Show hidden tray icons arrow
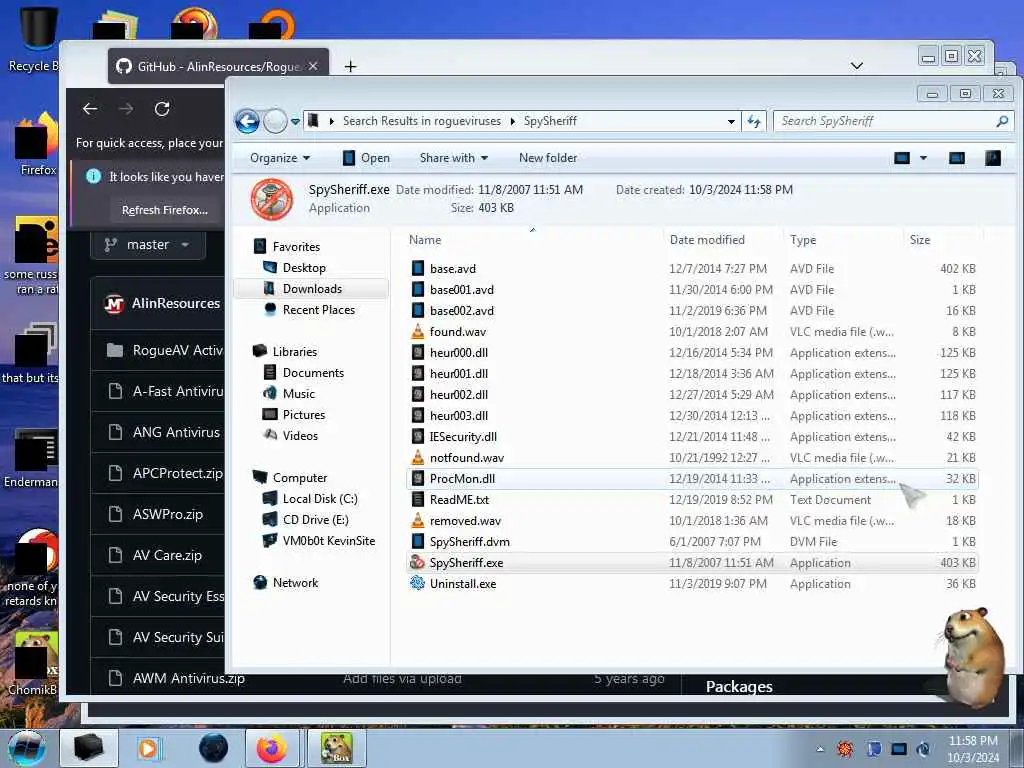This screenshot has height=768, width=1024. coord(820,749)
